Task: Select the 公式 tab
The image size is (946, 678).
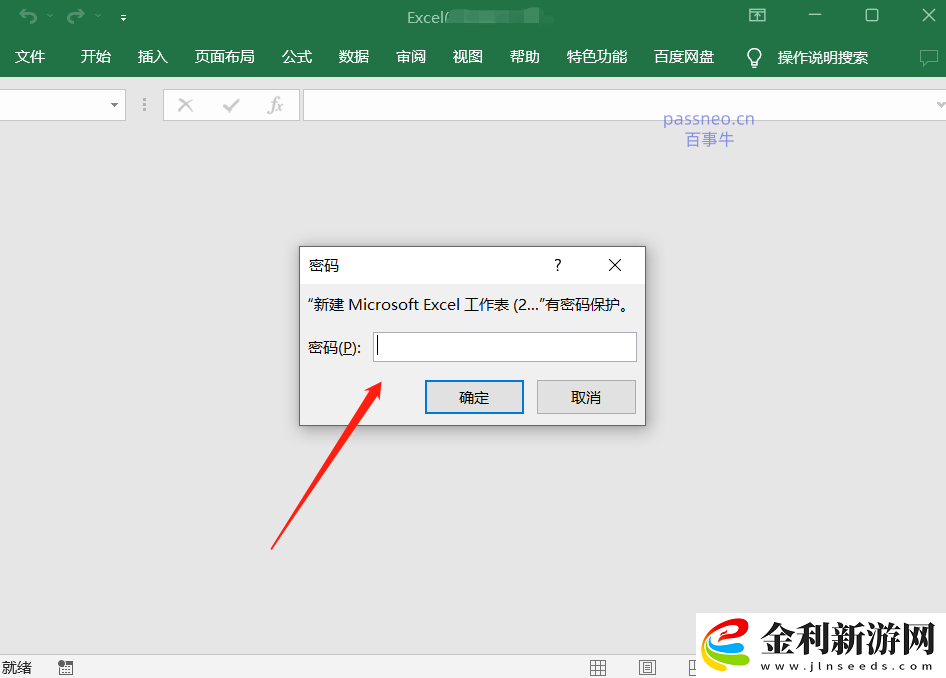Action: (297, 57)
